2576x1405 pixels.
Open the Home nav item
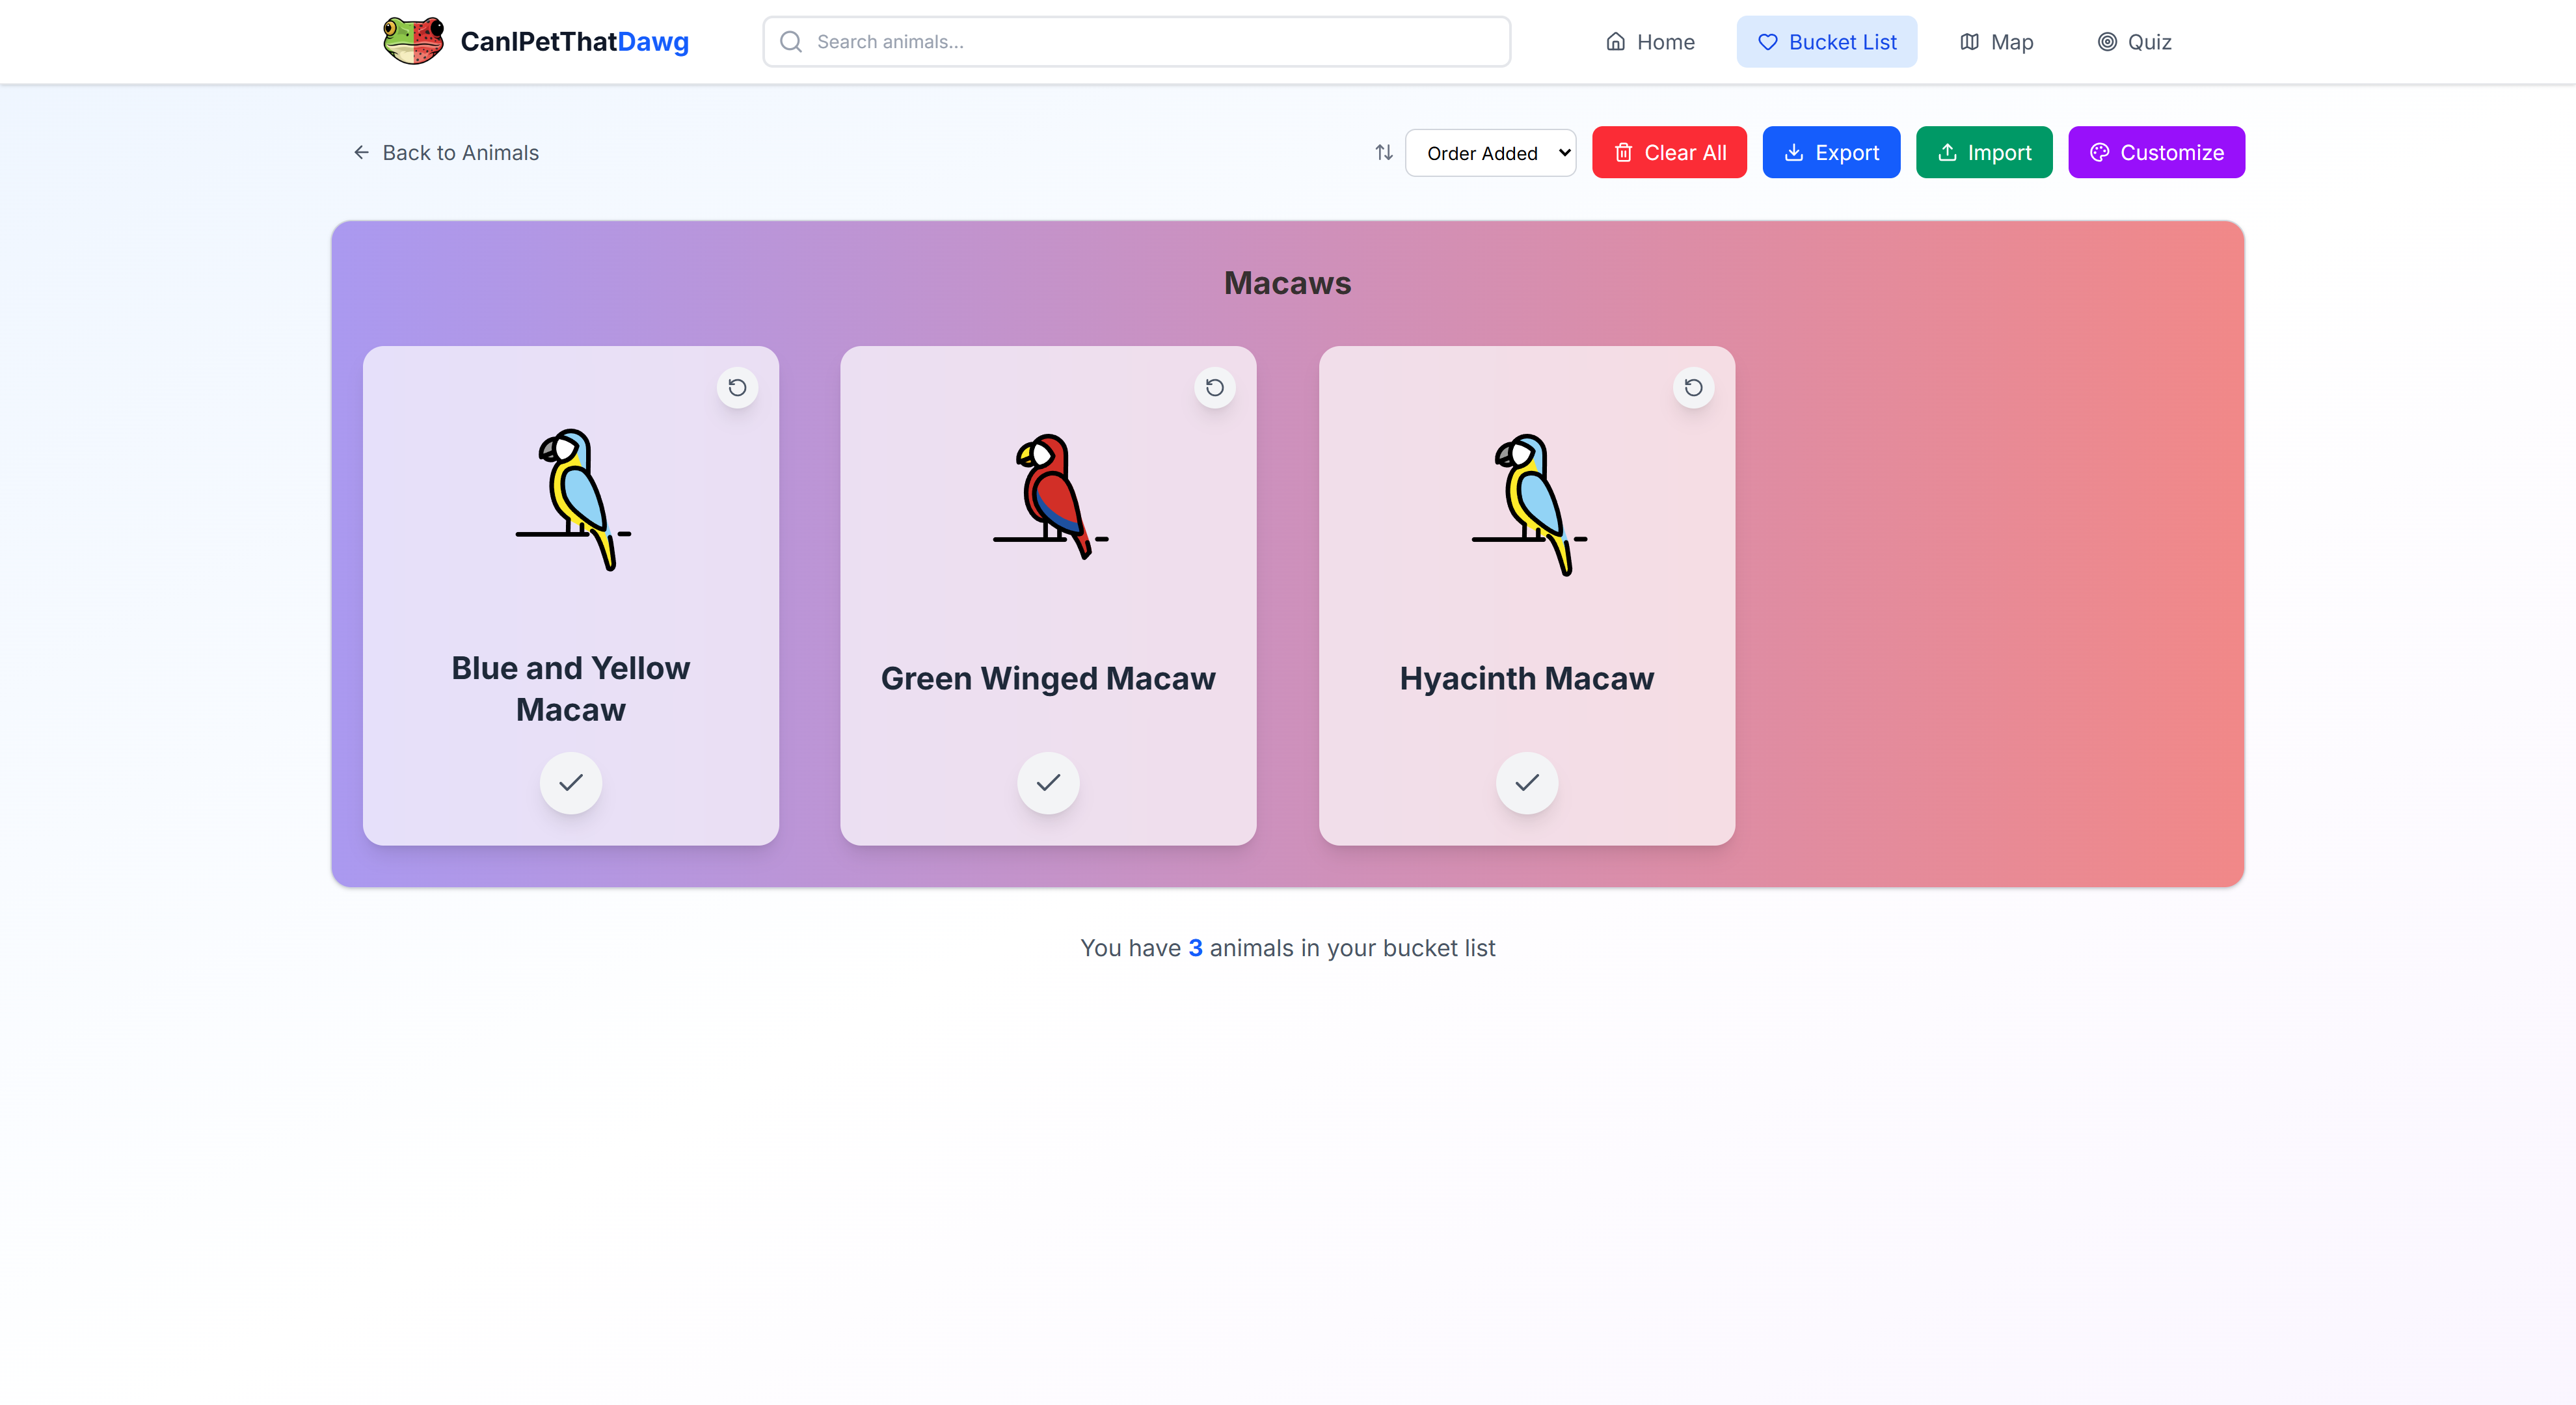(x=1650, y=42)
